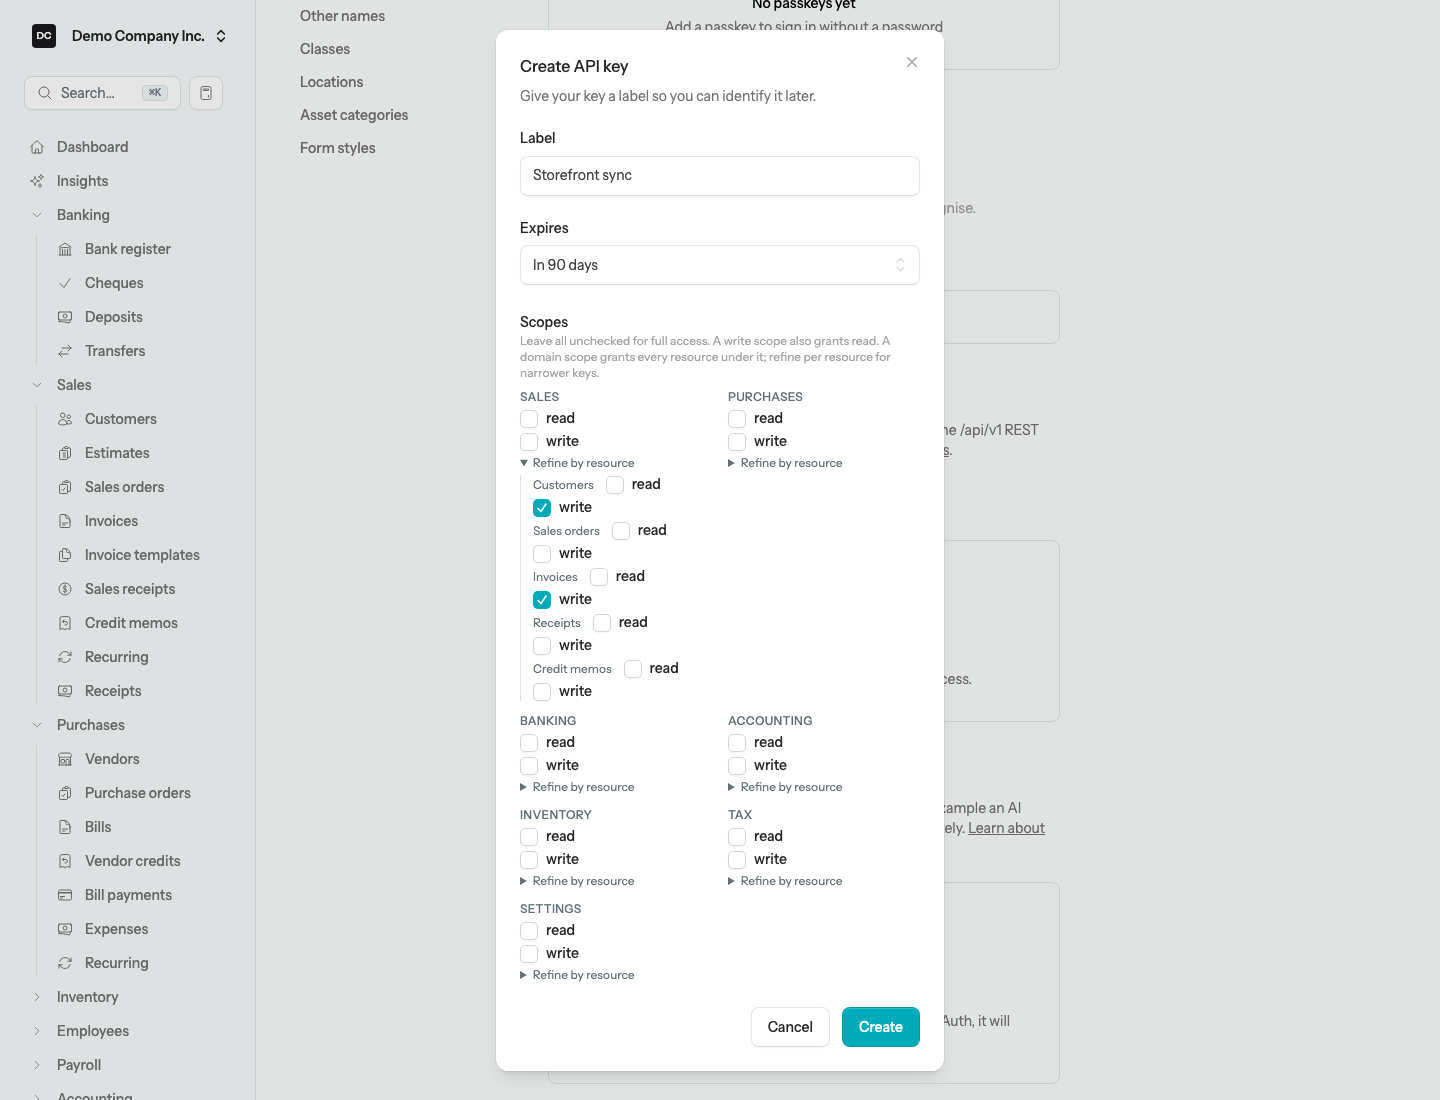The image size is (1440, 1100).
Task: Close the Create API key dialog
Action: click(x=912, y=62)
